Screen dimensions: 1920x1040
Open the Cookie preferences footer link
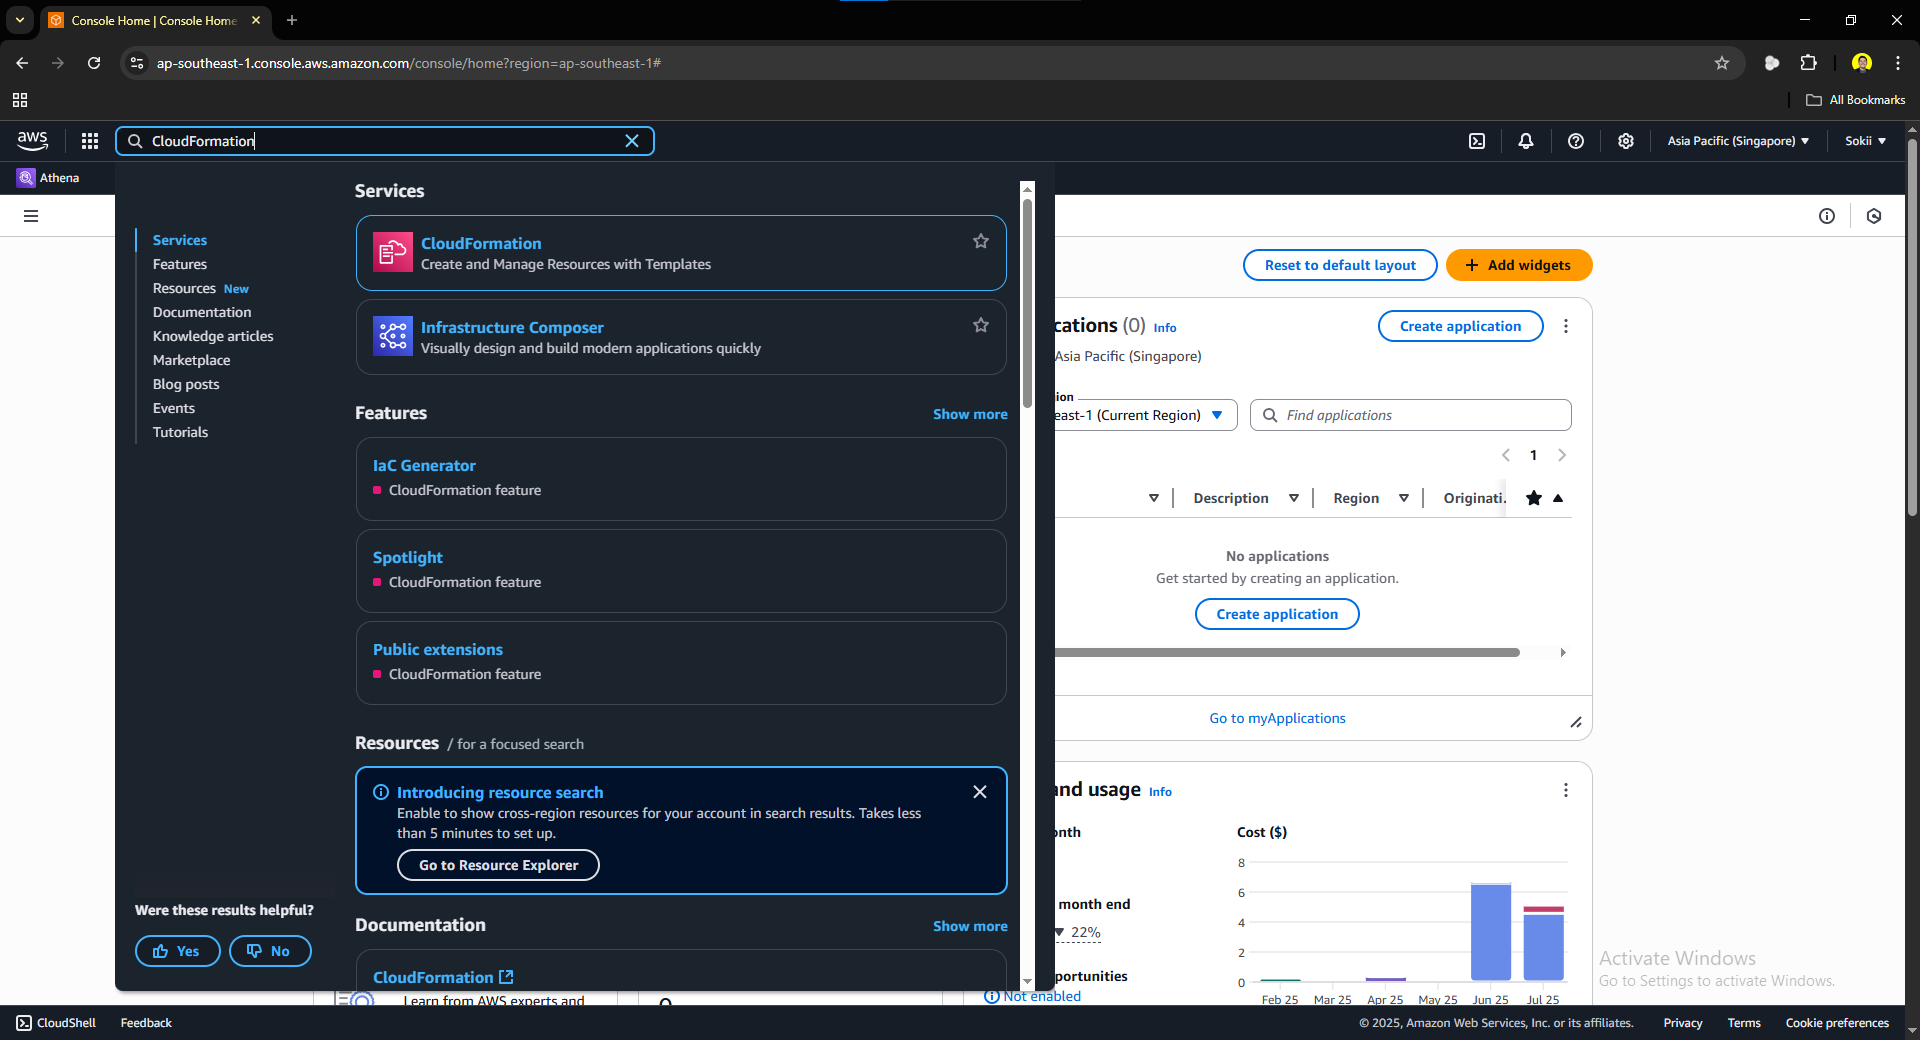[1837, 1023]
